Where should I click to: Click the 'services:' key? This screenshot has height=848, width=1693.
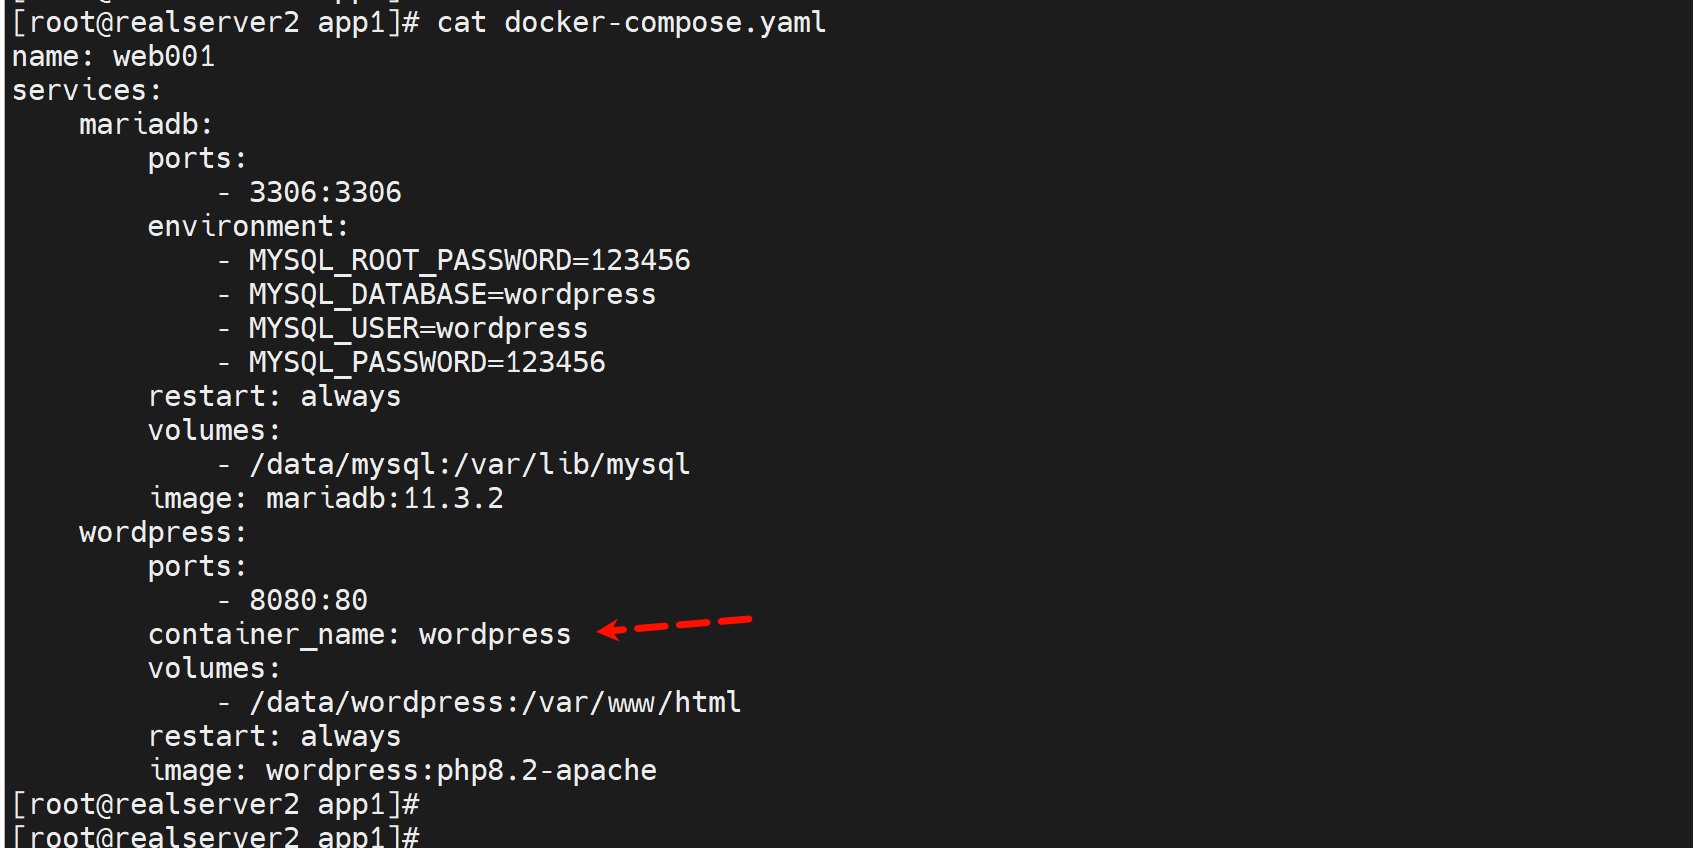[86, 91]
